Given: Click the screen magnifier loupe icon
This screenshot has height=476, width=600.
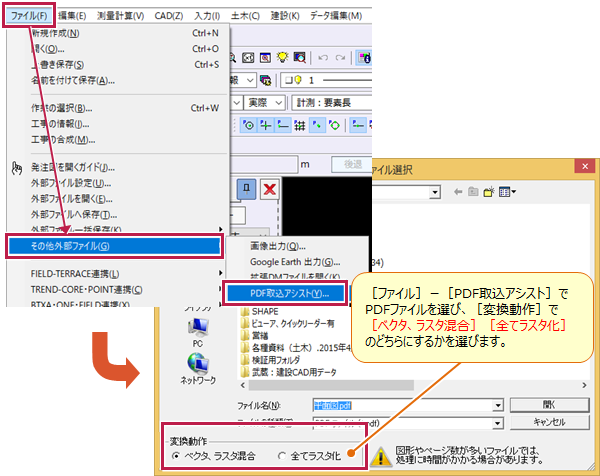Looking at the screenshot, I should (300, 58).
